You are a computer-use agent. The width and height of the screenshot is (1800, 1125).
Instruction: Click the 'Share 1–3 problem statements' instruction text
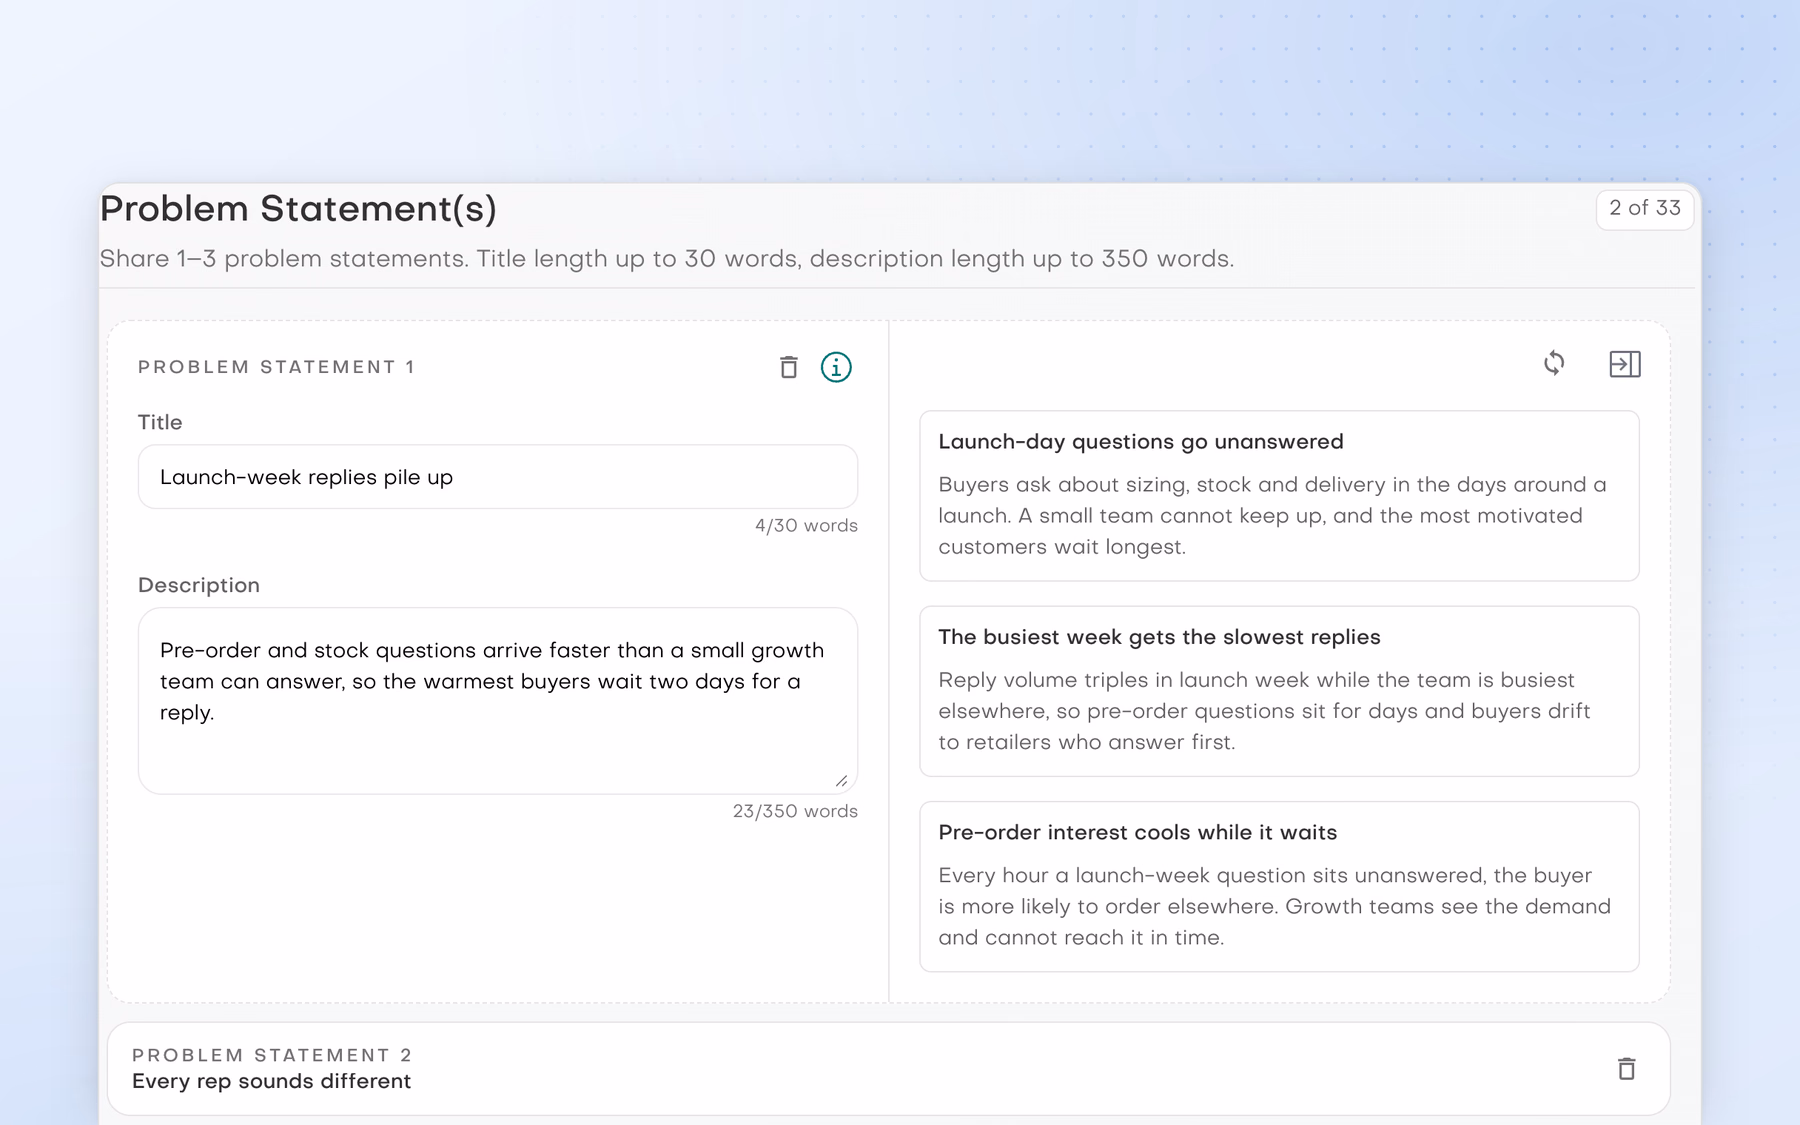(667, 259)
